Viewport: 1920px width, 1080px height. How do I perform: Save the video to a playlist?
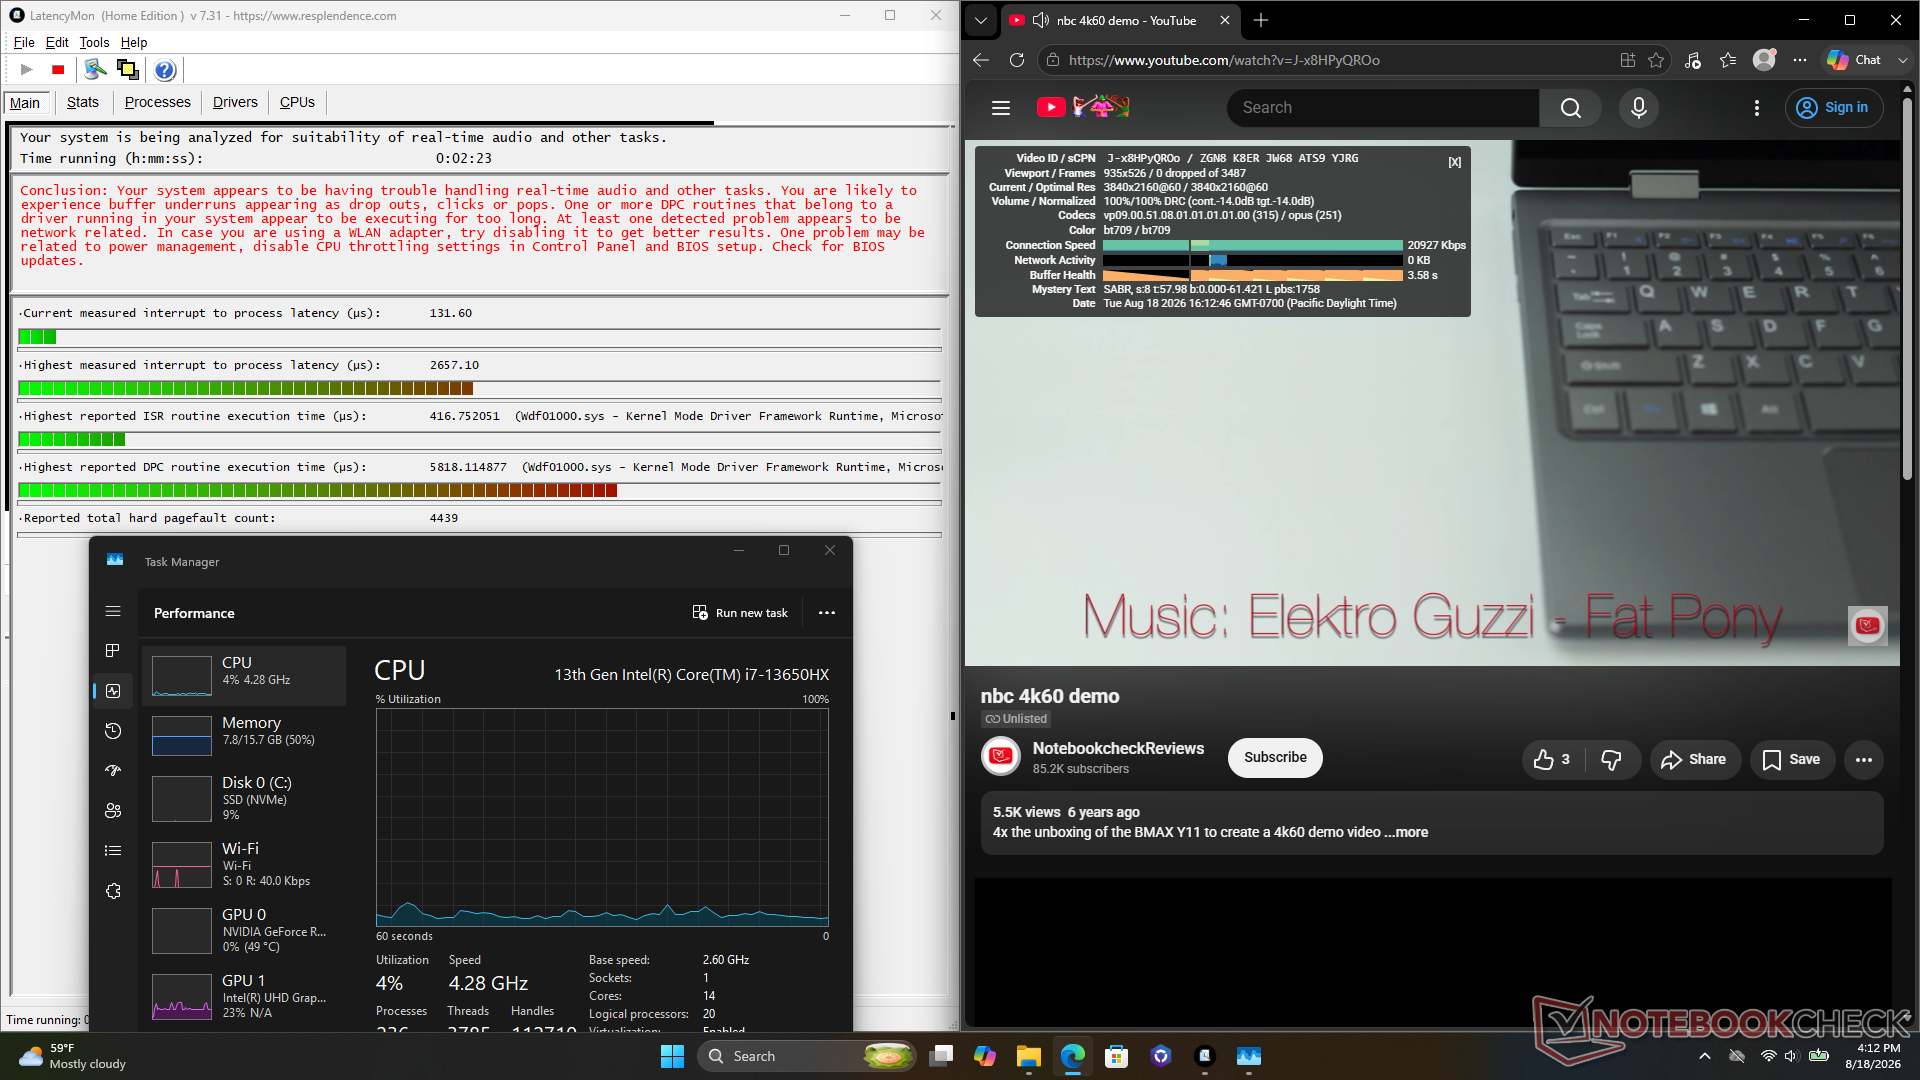pos(1792,760)
